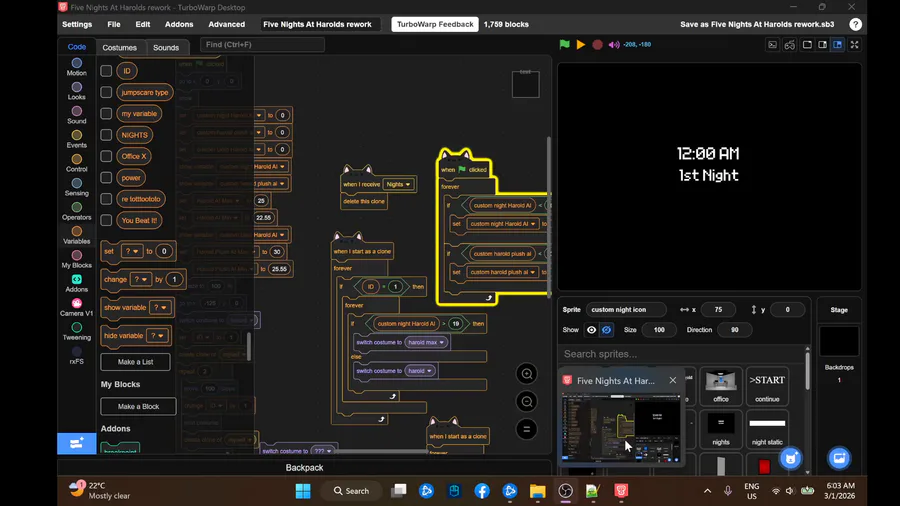Open dropdown in hide variable block
Viewport: 900px width, 506px height.
pyautogui.click(x=157, y=336)
